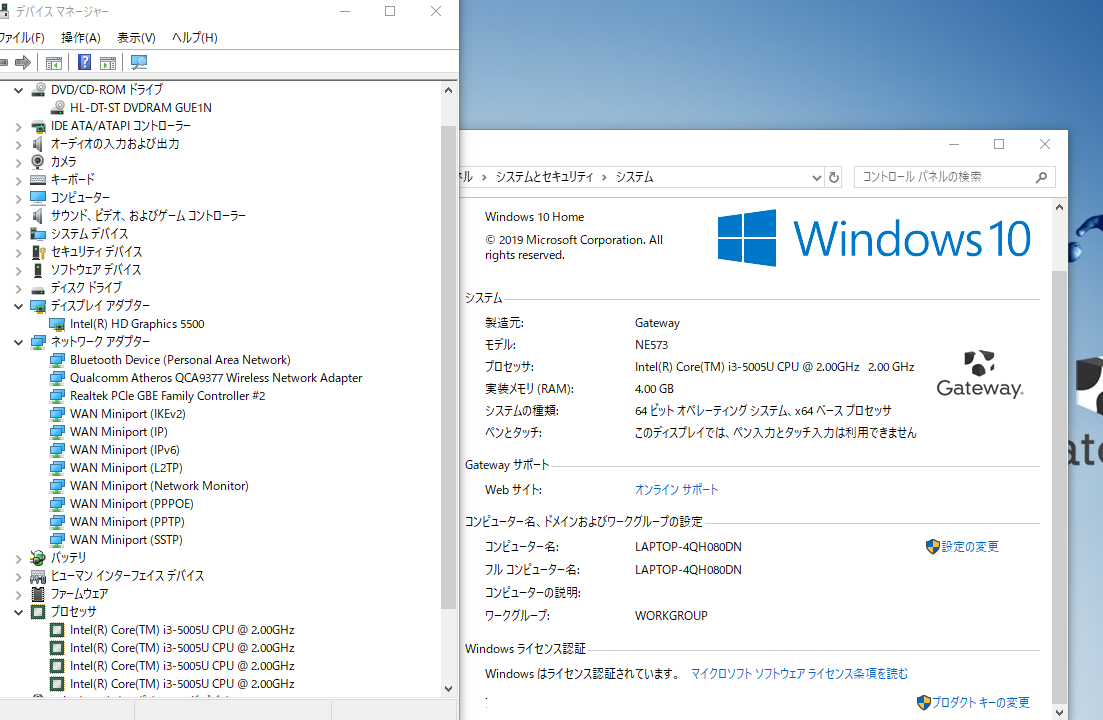Image resolution: width=1103 pixels, height=720 pixels.
Task: Click システムとセキュリティ in the breadcrumb
Action: 544,177
